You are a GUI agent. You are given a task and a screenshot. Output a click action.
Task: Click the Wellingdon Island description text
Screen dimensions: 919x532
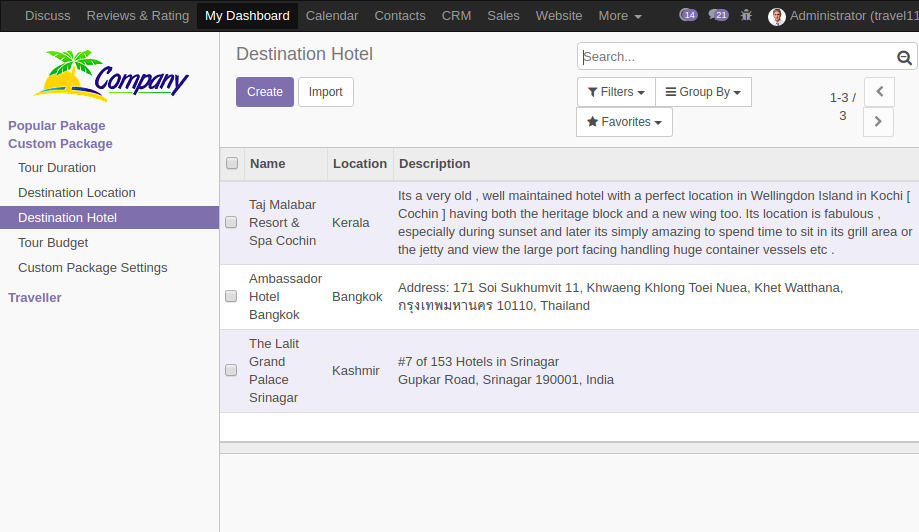click(x=655, y=223)
